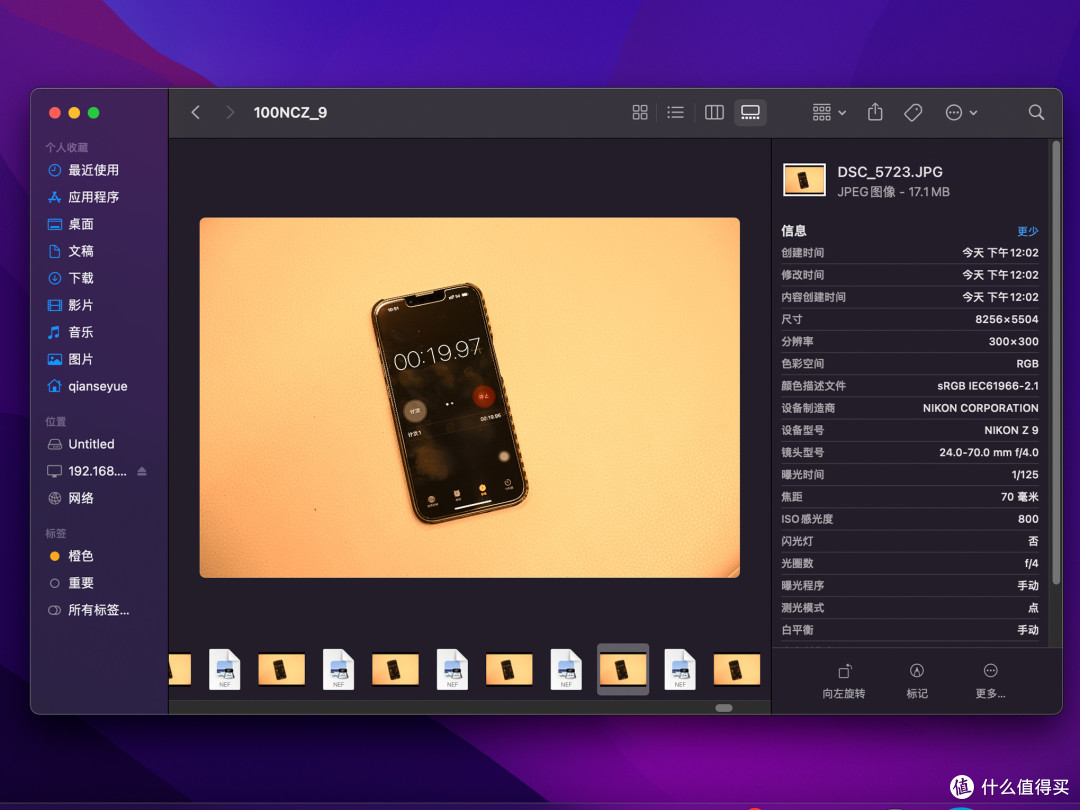Open the group-by options dropdown
Viewport: 1080px width, 810px height.
pyautogui.click(x=829, y=112)
